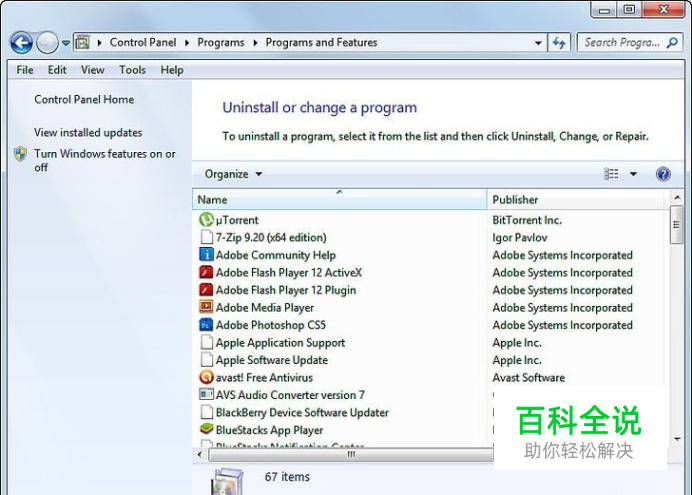Open View installed updates link

point(88,132)
